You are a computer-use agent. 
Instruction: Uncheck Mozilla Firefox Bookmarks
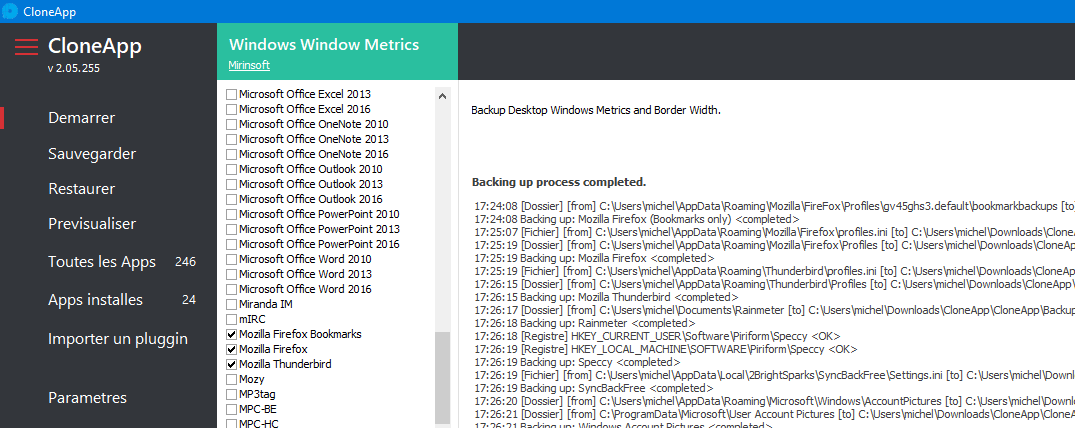click(232, 335)
